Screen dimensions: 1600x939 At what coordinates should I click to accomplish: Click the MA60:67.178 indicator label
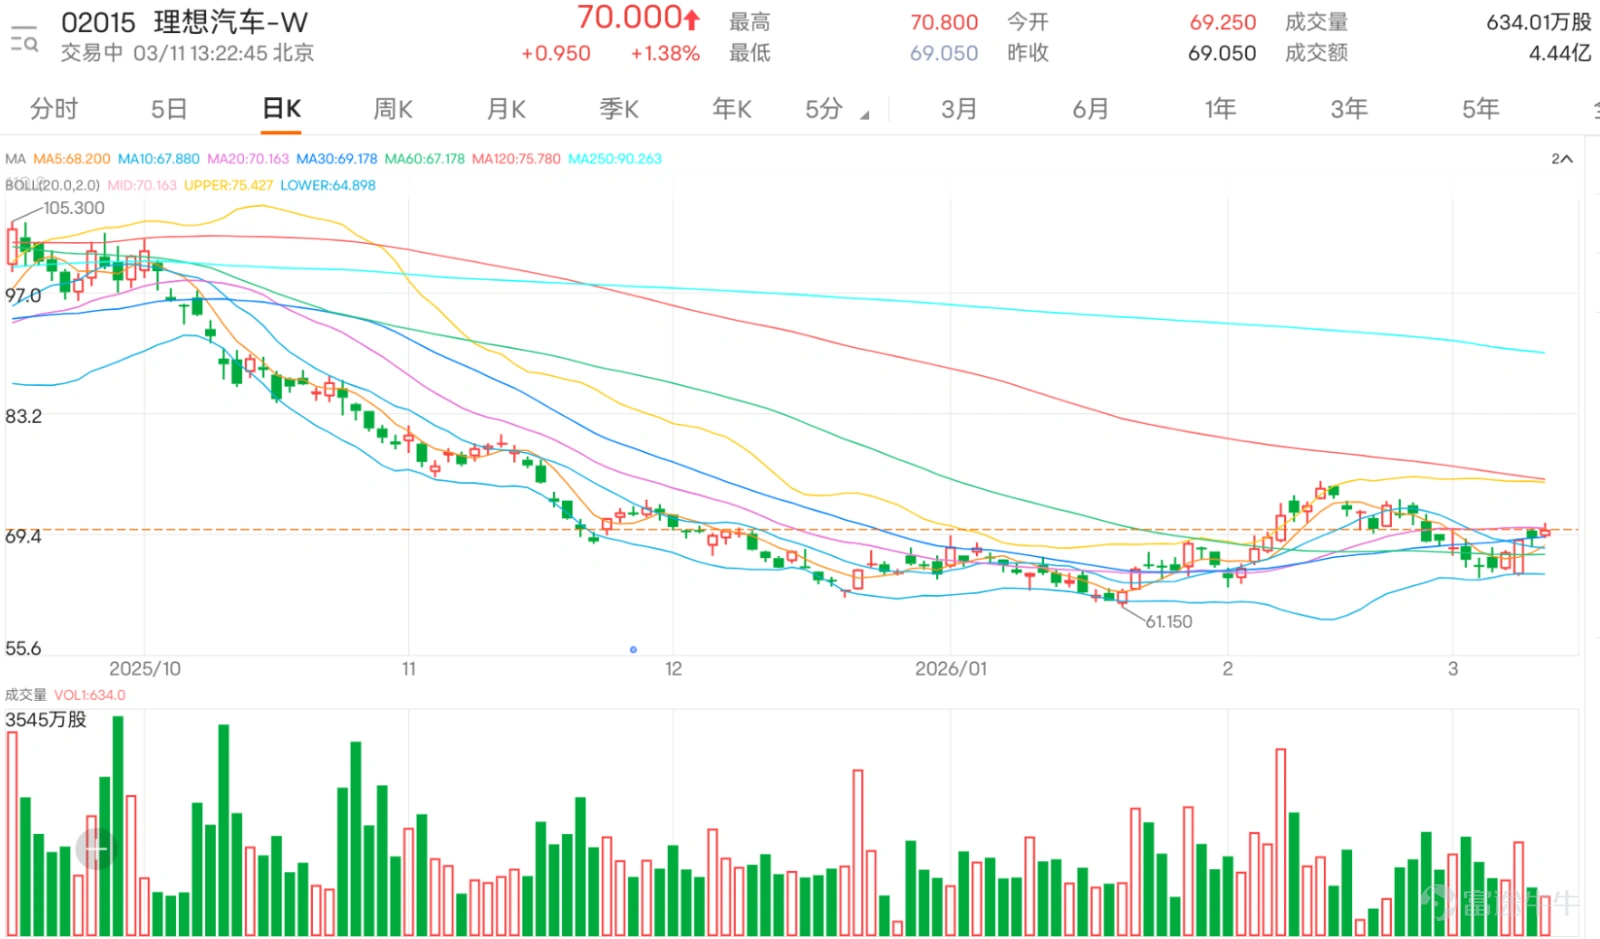coord(425,159)
